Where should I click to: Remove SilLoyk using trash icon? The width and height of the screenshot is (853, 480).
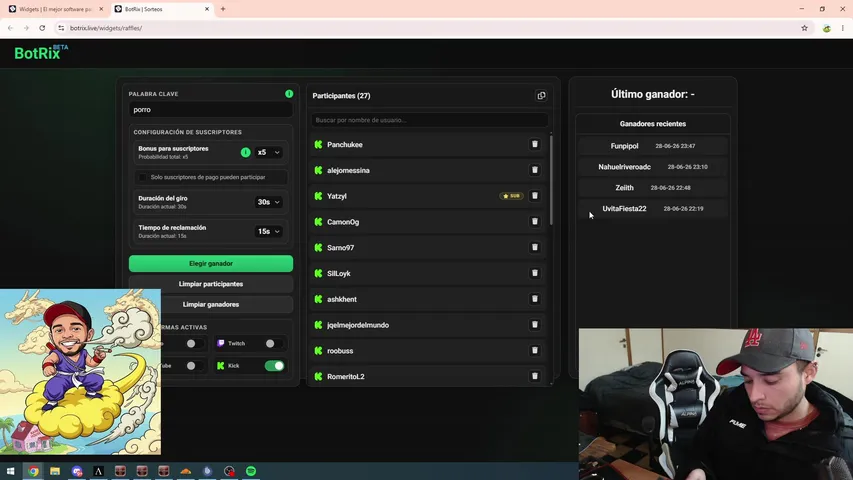(535, 273)
